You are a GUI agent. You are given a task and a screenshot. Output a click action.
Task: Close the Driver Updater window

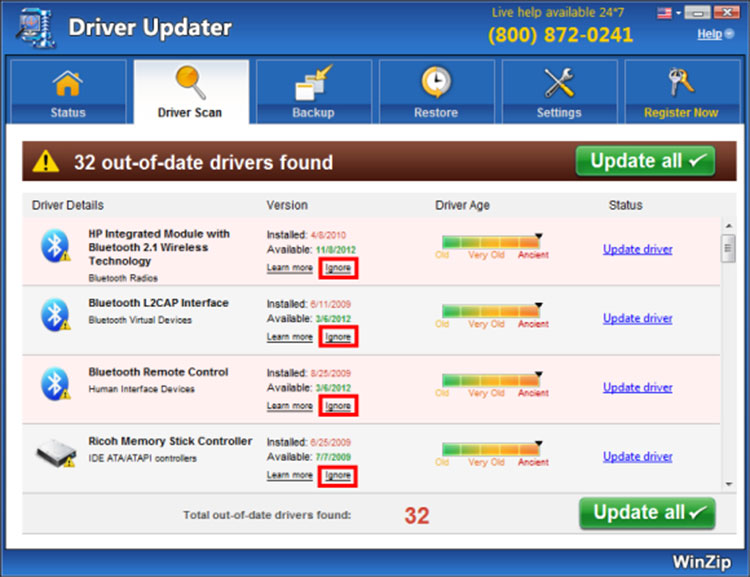coord(727,13)
